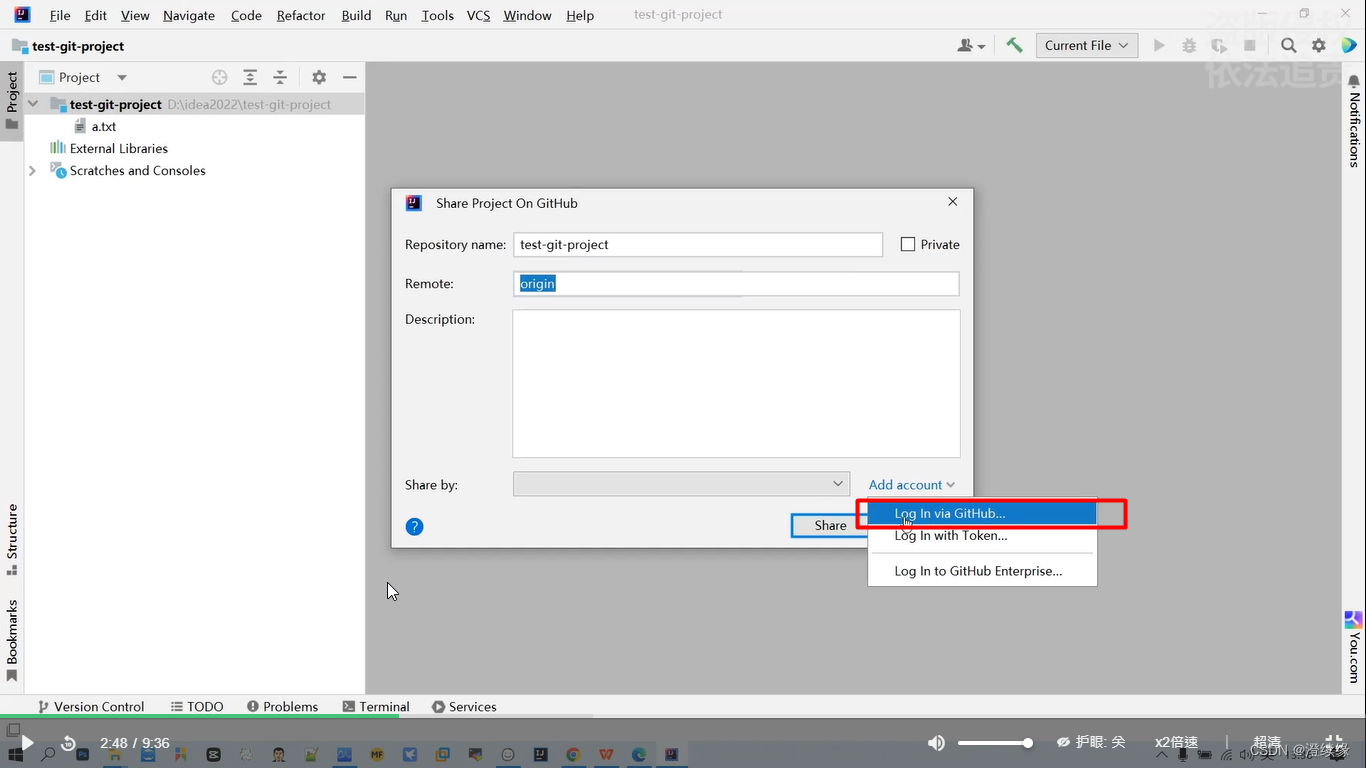This screenshot has width=1366, height=768.
Task: Open the Add account dropdown link
Action: coord(911,485)
